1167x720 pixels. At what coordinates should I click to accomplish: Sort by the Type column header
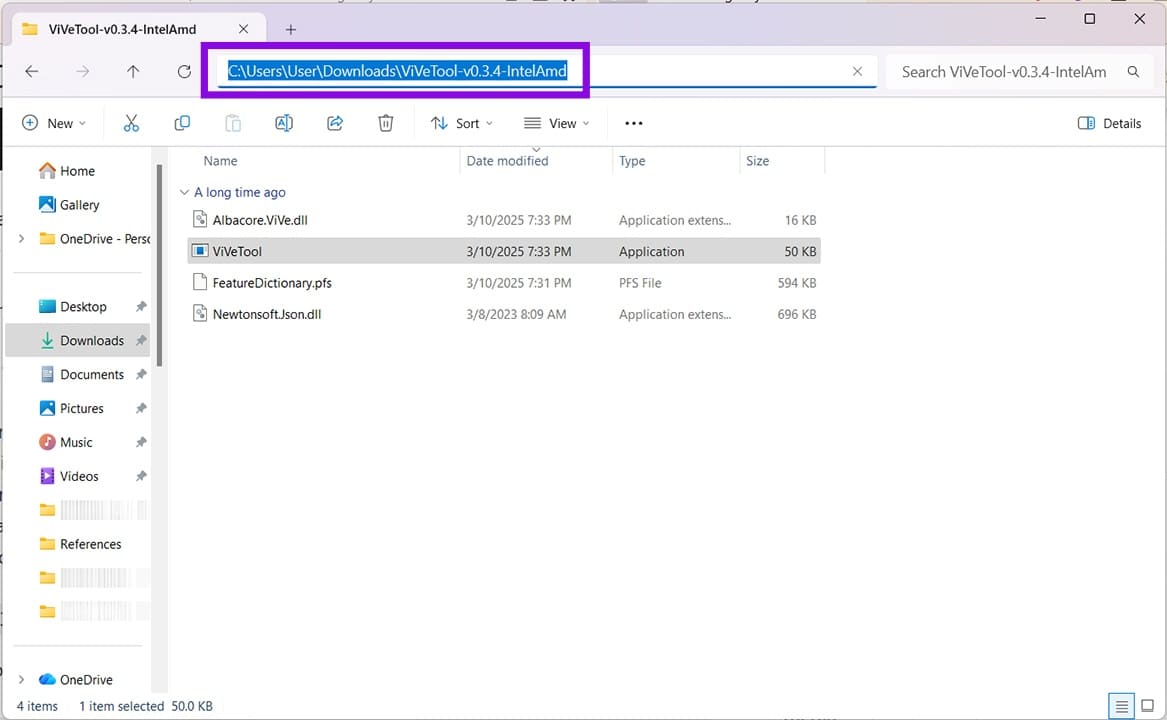coord(632,161)
